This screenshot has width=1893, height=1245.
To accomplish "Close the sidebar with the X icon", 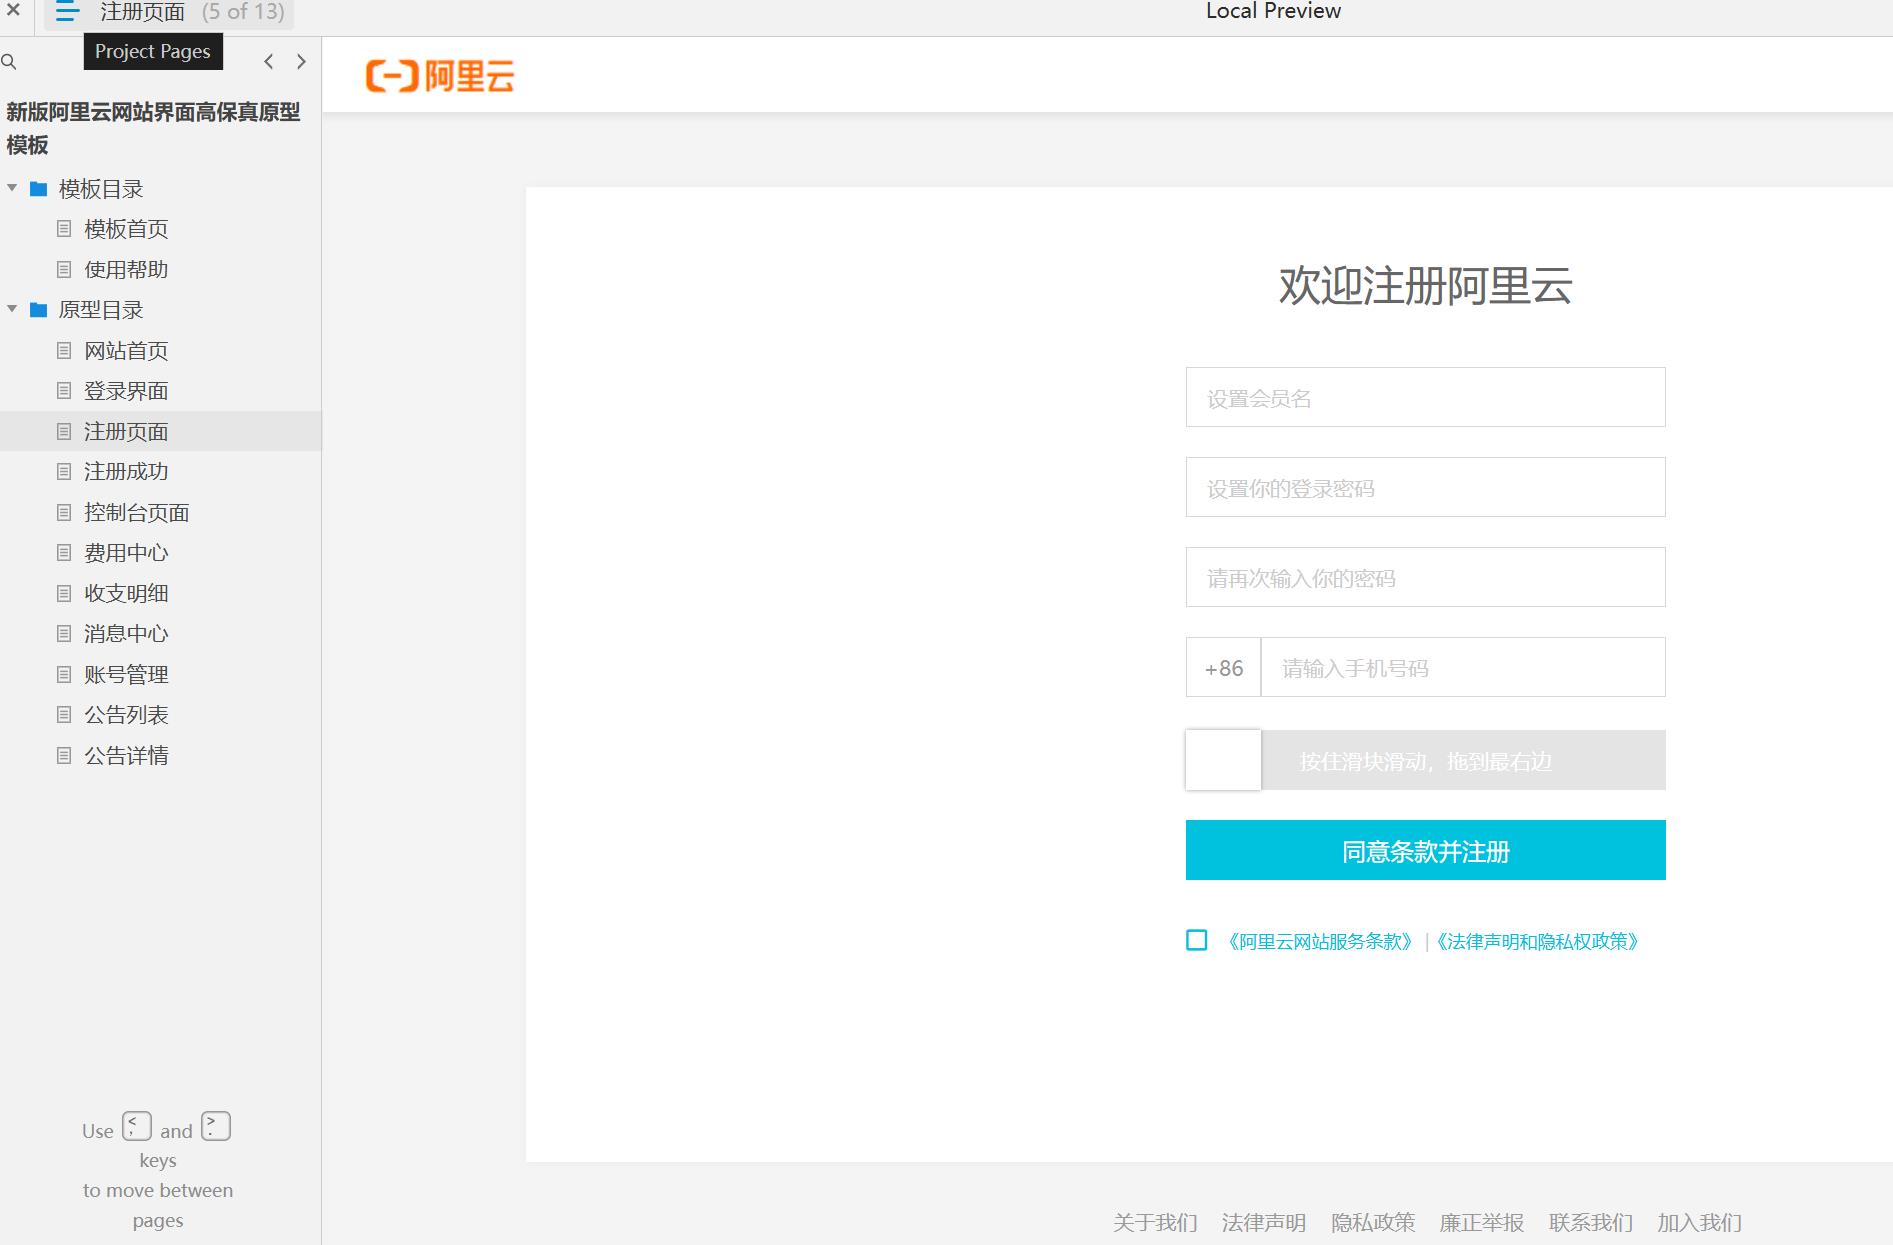I will point(13,10).
